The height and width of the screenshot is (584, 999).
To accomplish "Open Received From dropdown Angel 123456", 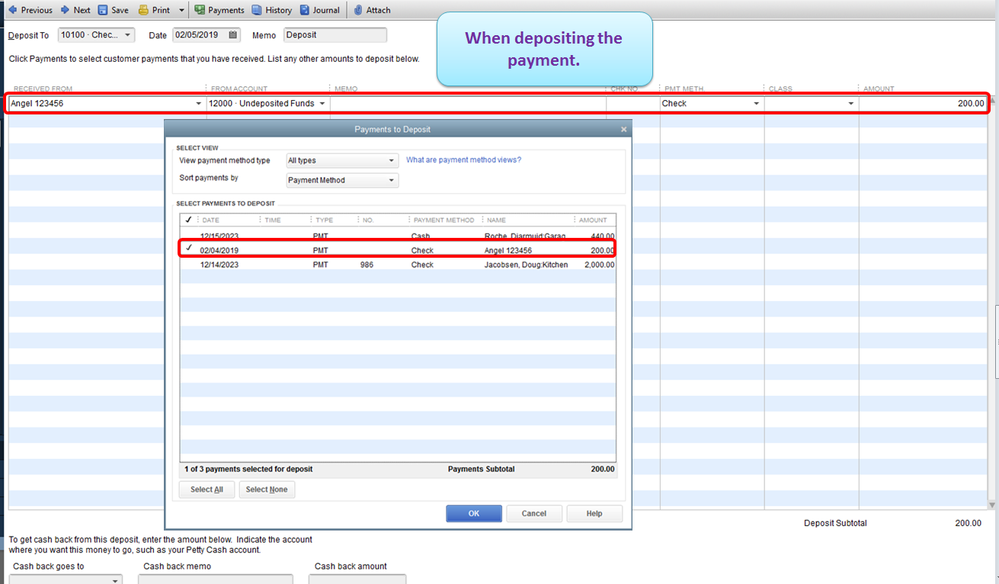I will pyautogui.click(x=198, y=103).
